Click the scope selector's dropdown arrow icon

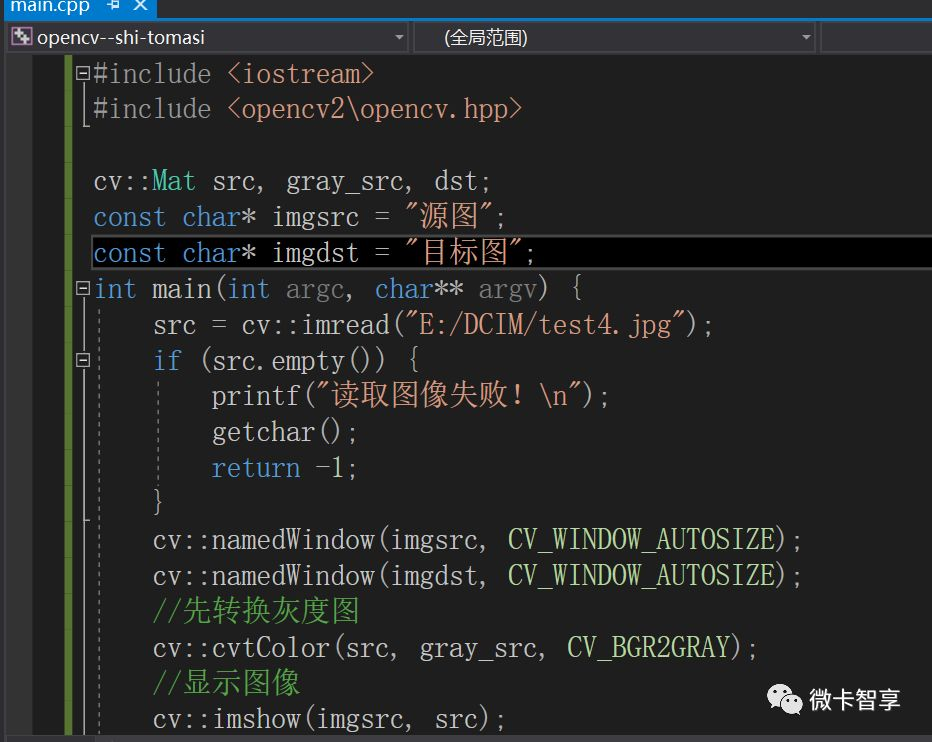pos(806,37)
